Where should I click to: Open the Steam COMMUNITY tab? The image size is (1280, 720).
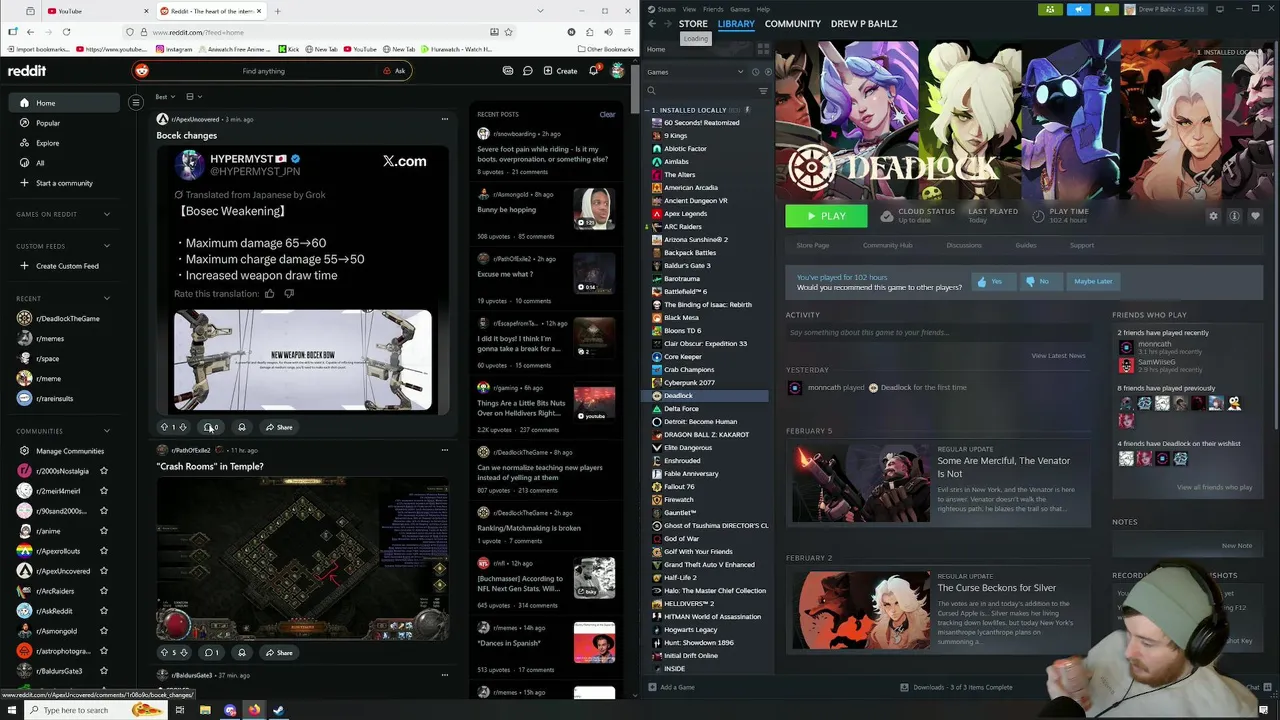[792, 23]
